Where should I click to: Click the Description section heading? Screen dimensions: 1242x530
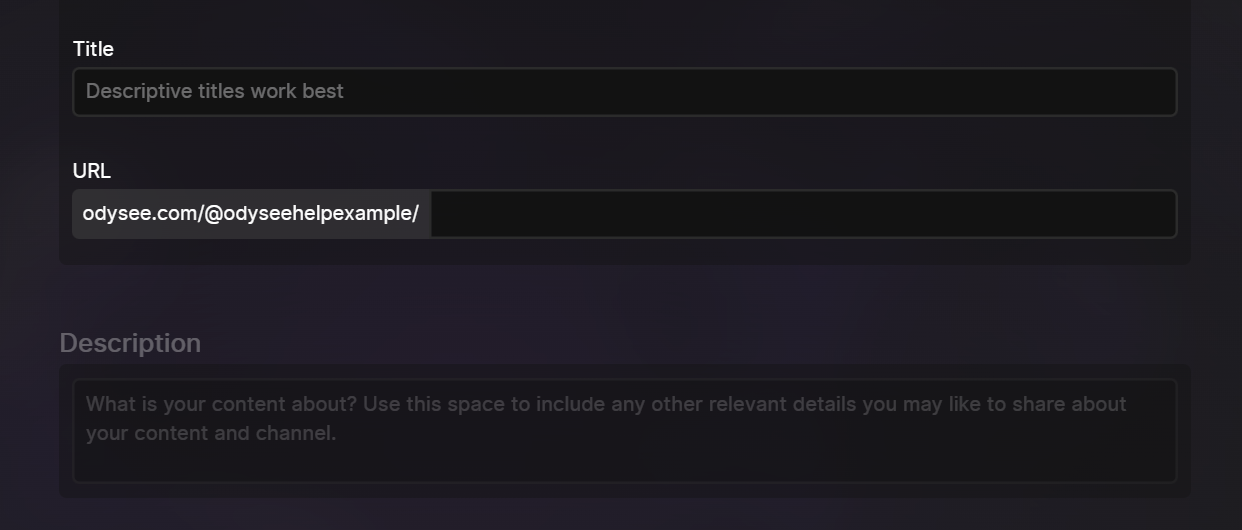click(x=130, y=343)
